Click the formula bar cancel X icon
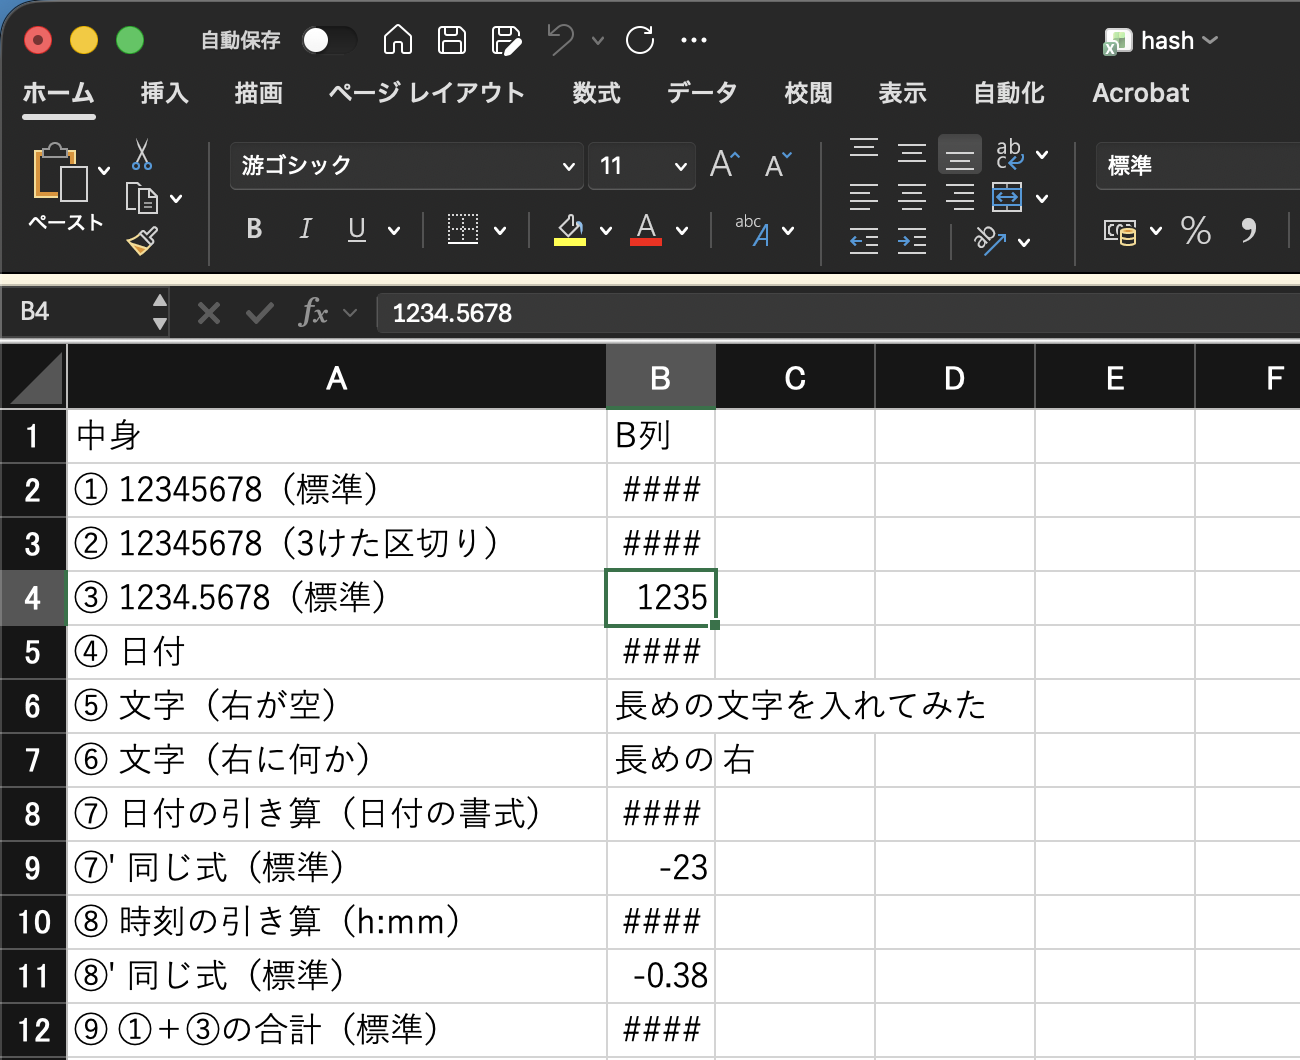This screenshot has width=1300, height=1060. coord(209,314)
